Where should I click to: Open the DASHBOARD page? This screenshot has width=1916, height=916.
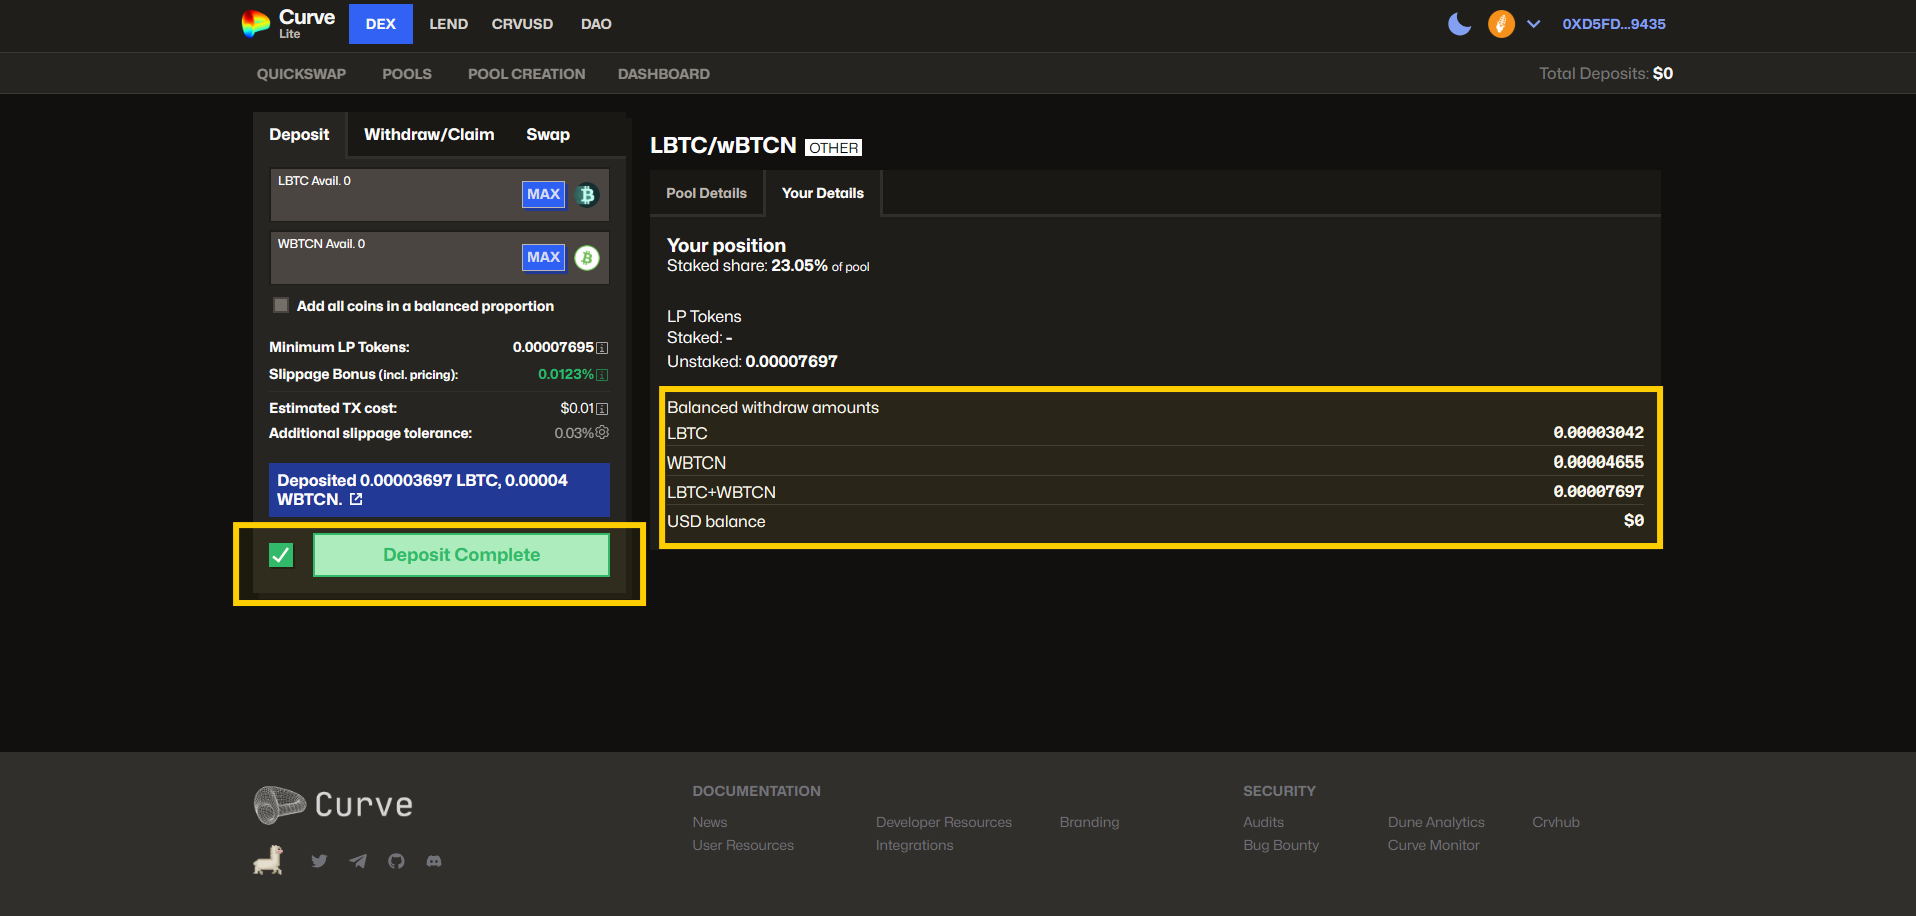(x=664, y=74)
